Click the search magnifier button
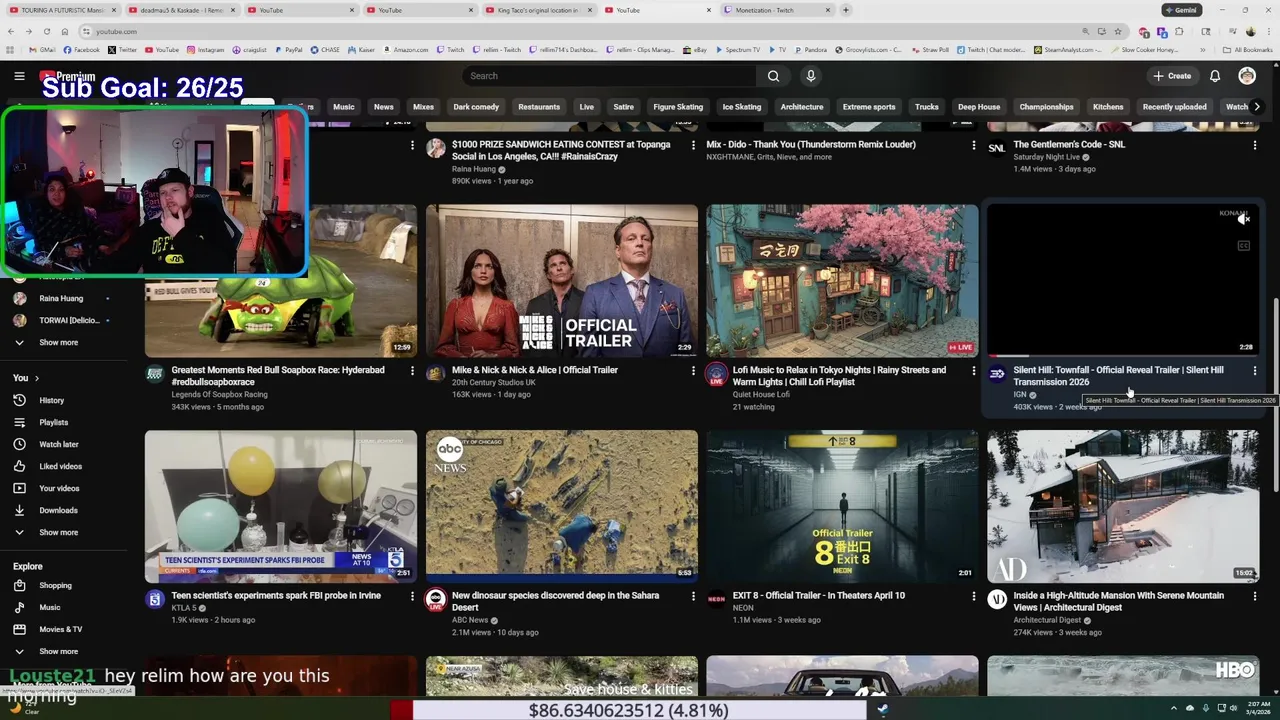The image size is (1280, 720). point(773,76)
